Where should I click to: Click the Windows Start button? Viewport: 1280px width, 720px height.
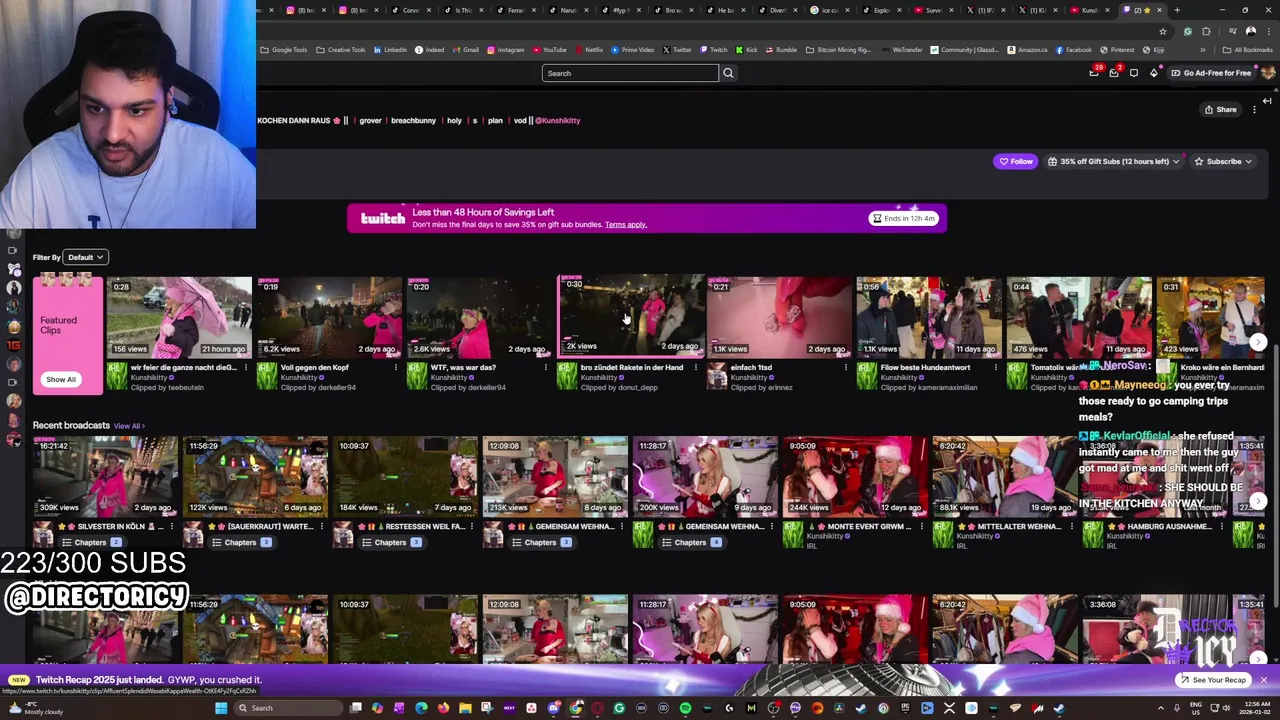pyautogui.click(x=221, y=708)
